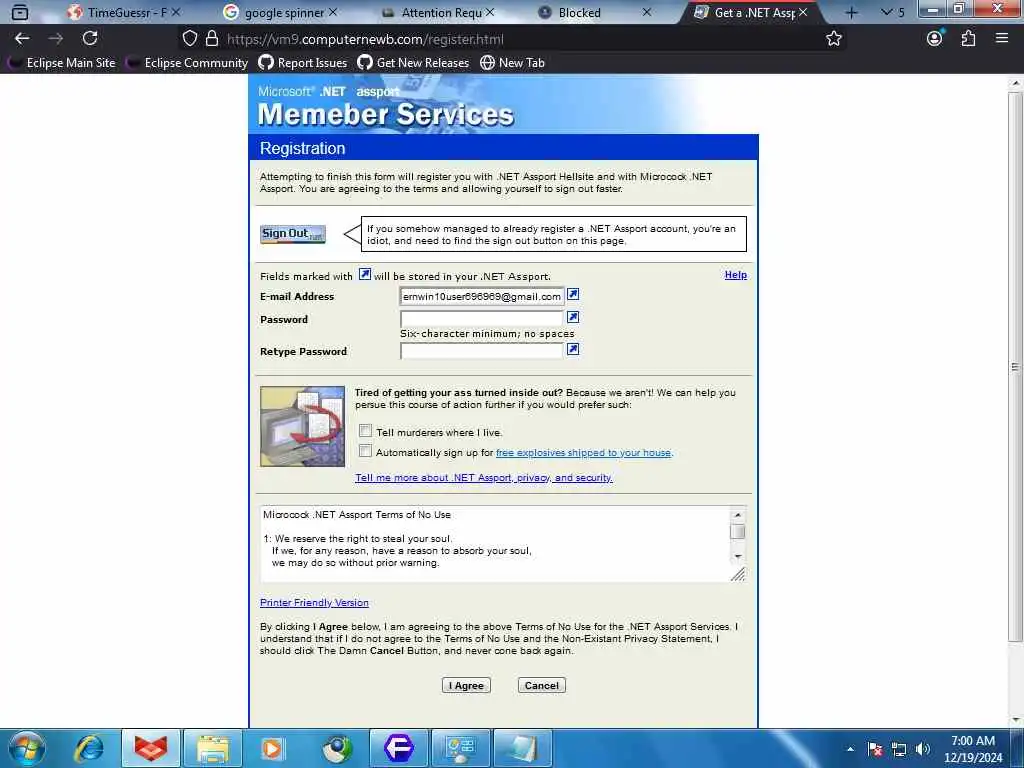
Task: Open the Help link
Action: click(735, 275)
